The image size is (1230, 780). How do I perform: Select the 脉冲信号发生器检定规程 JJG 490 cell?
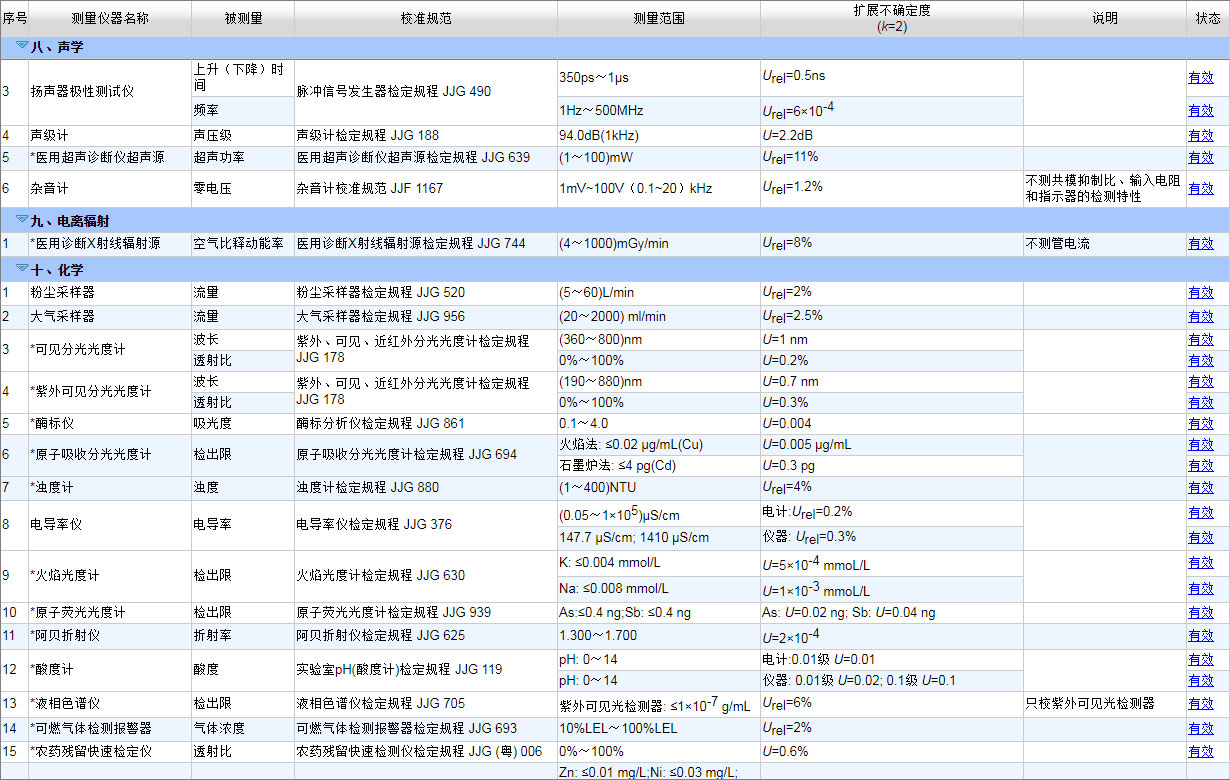pyautogui.click(x=425, y=92)
